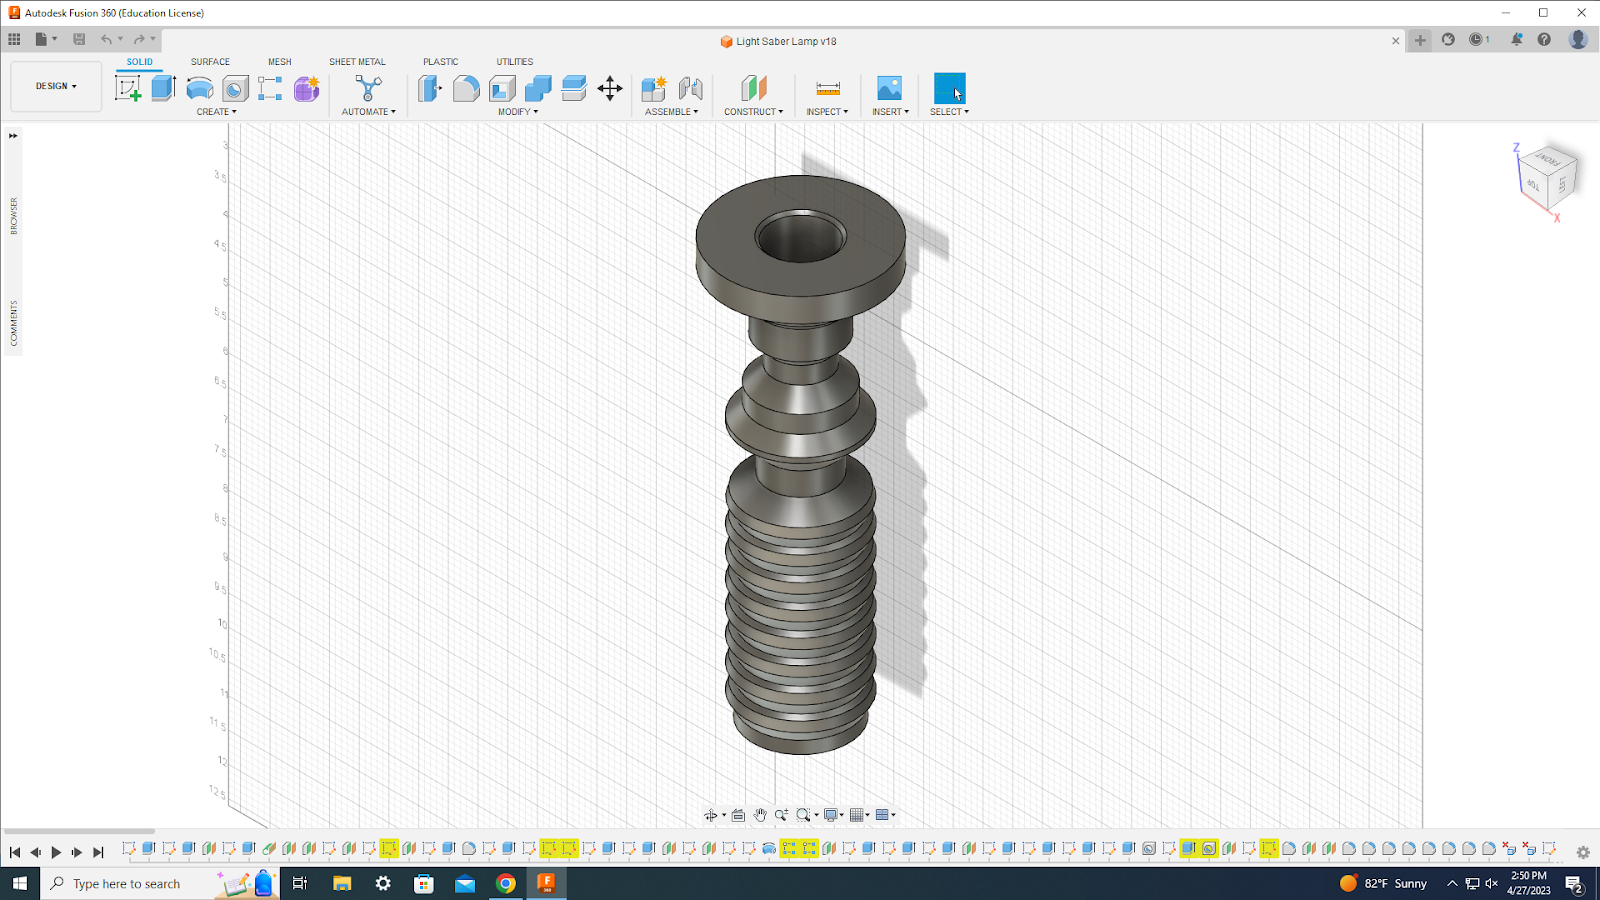Expand the Modify menu dropdown
Screen dimensions: 1600x900
tap(518, 112)
